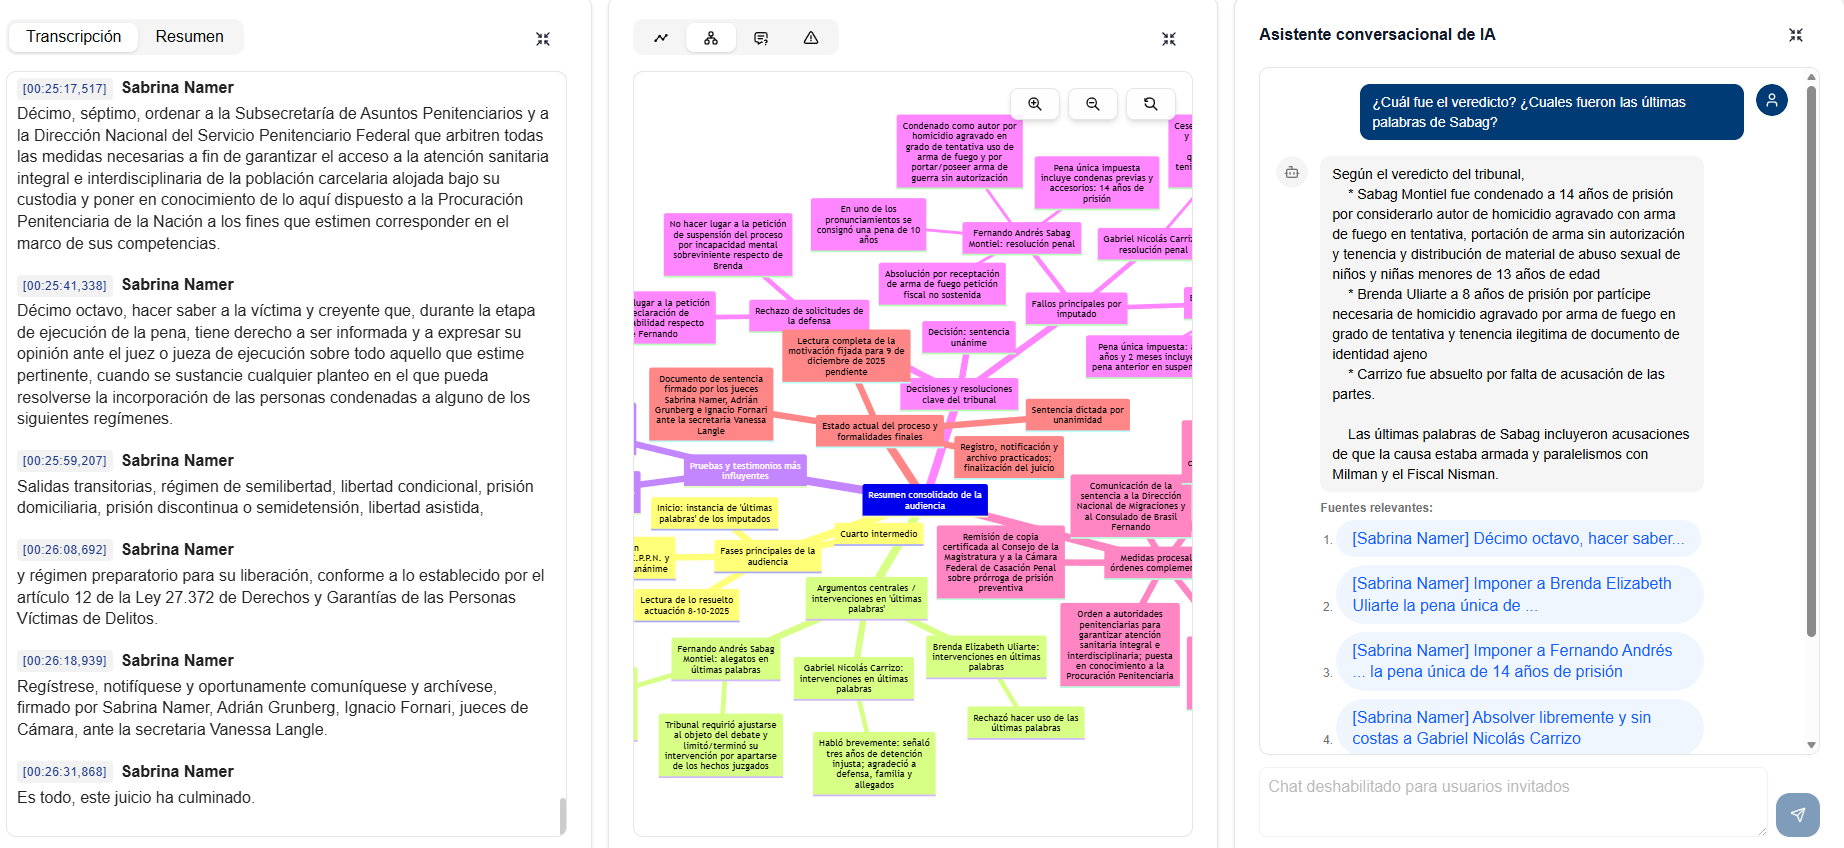Viewport: 1844px width, 848px height.
Task: Select the 'Sentencia dictada por unanimidad' node
Action: point(1078,414)
